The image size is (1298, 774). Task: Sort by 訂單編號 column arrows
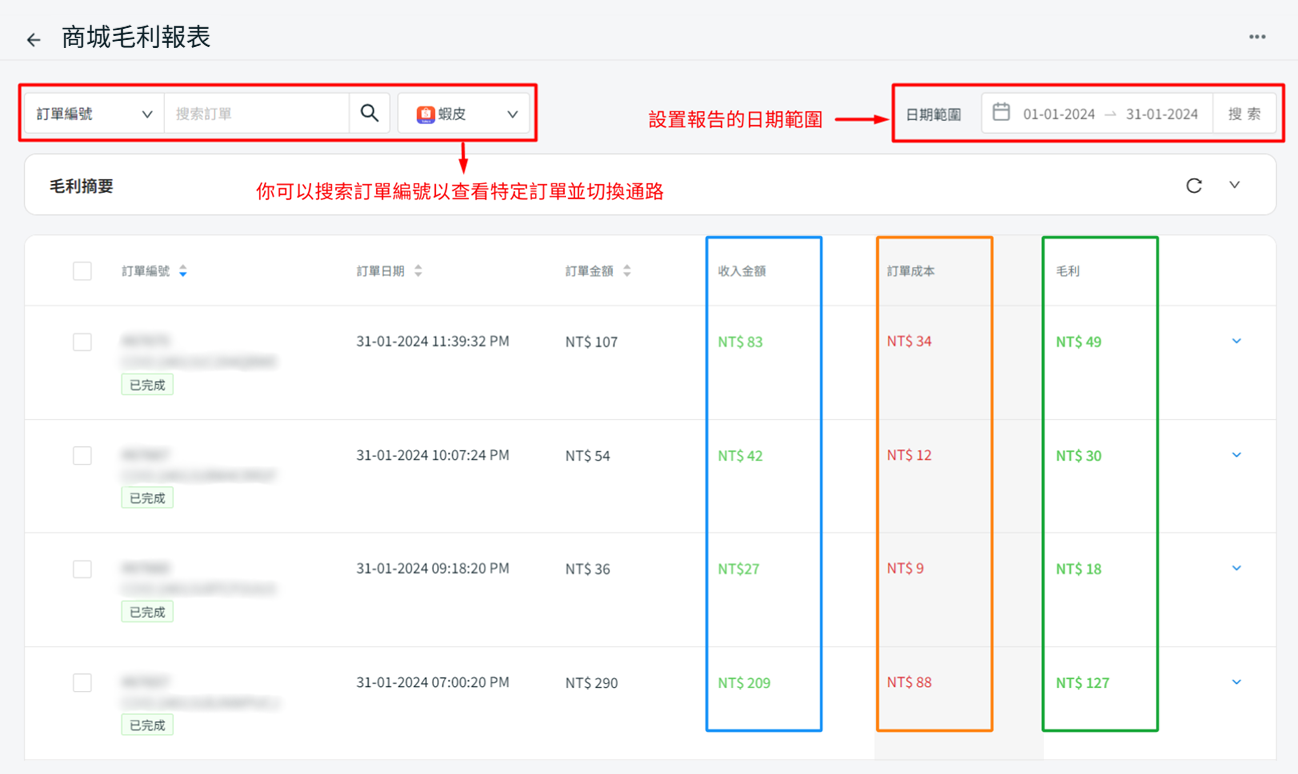click(183, 271)
